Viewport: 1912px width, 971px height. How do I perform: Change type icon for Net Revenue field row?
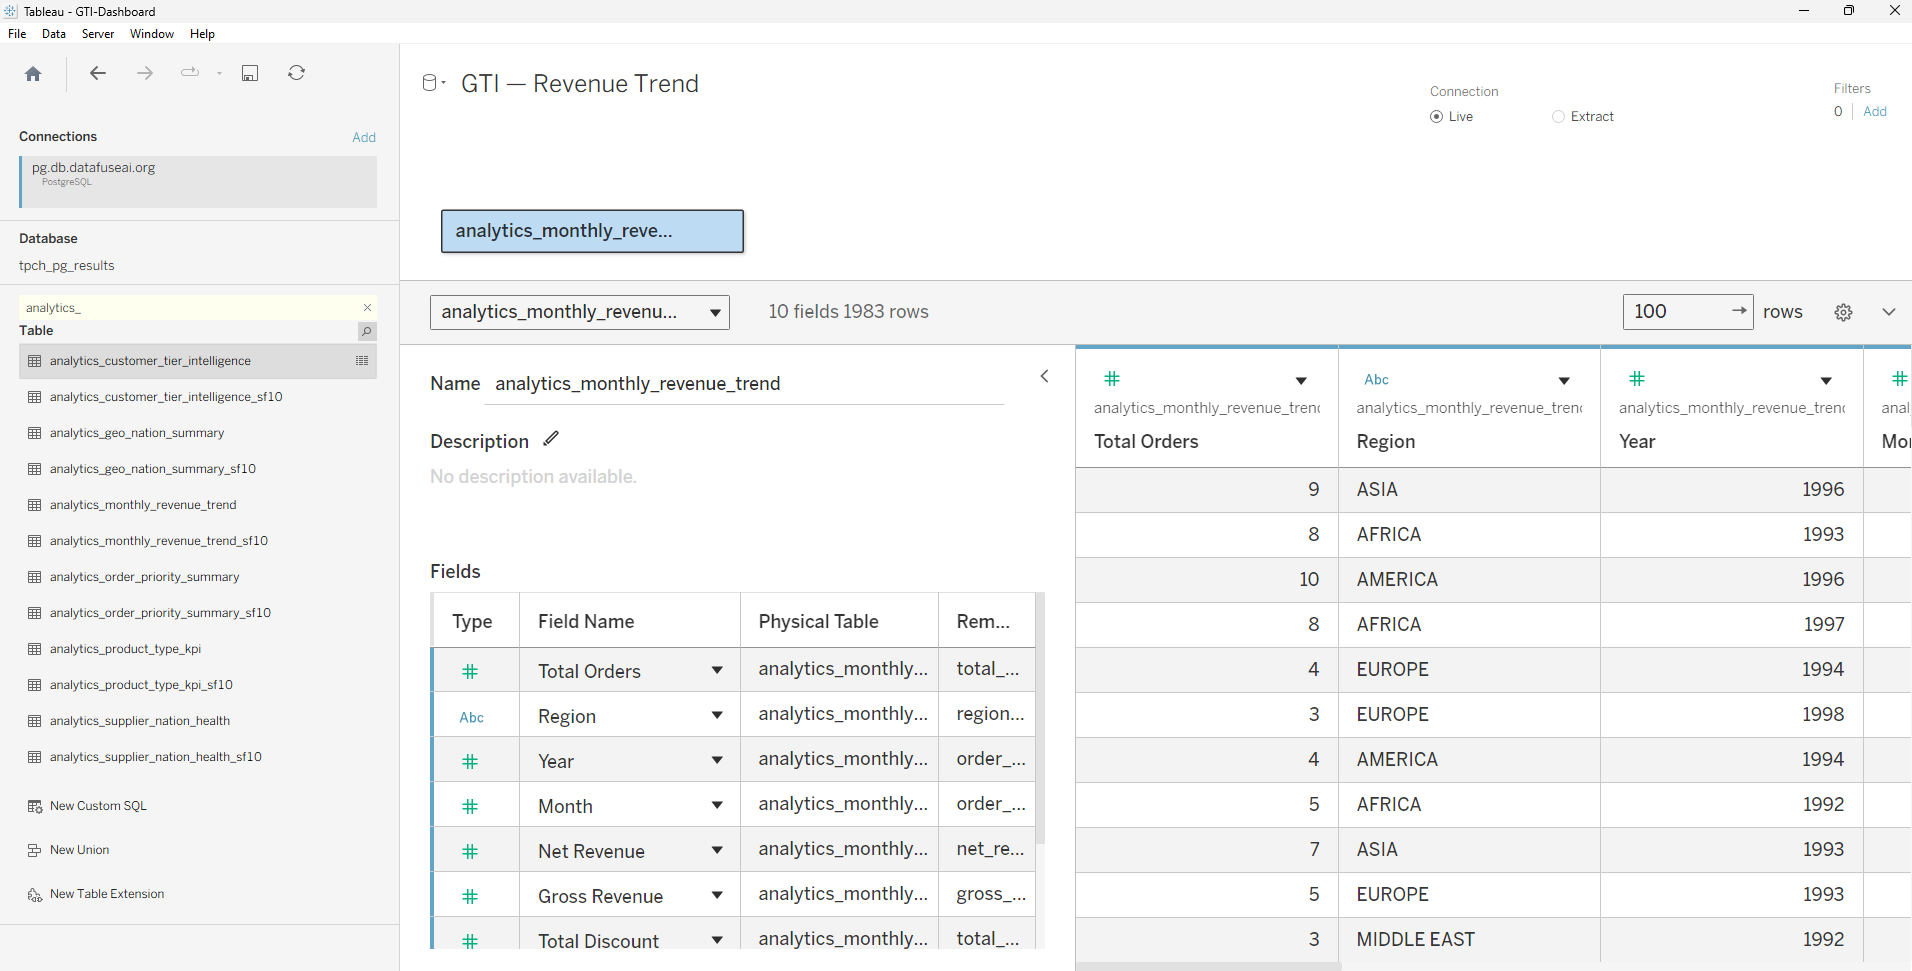click(470, 852)
